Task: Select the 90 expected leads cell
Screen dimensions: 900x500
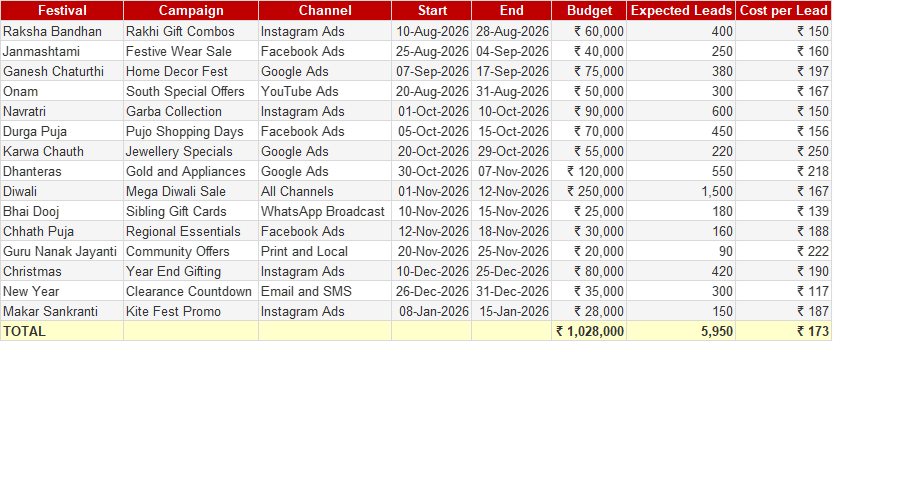Action: [x=681, y=251]
